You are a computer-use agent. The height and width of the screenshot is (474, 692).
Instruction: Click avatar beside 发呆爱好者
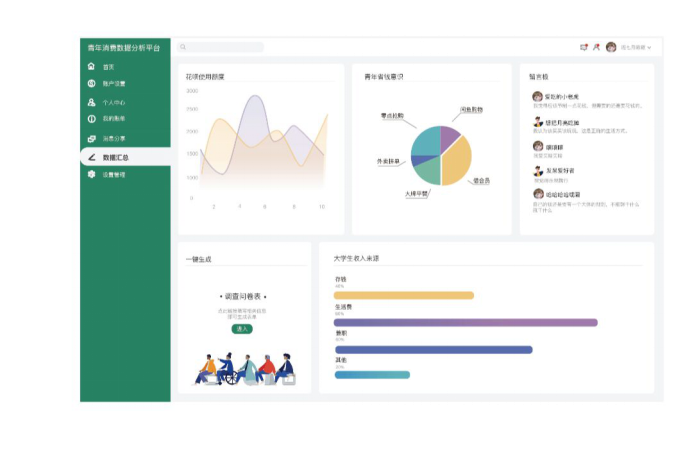pyautogui.click(x=538, y=171)
